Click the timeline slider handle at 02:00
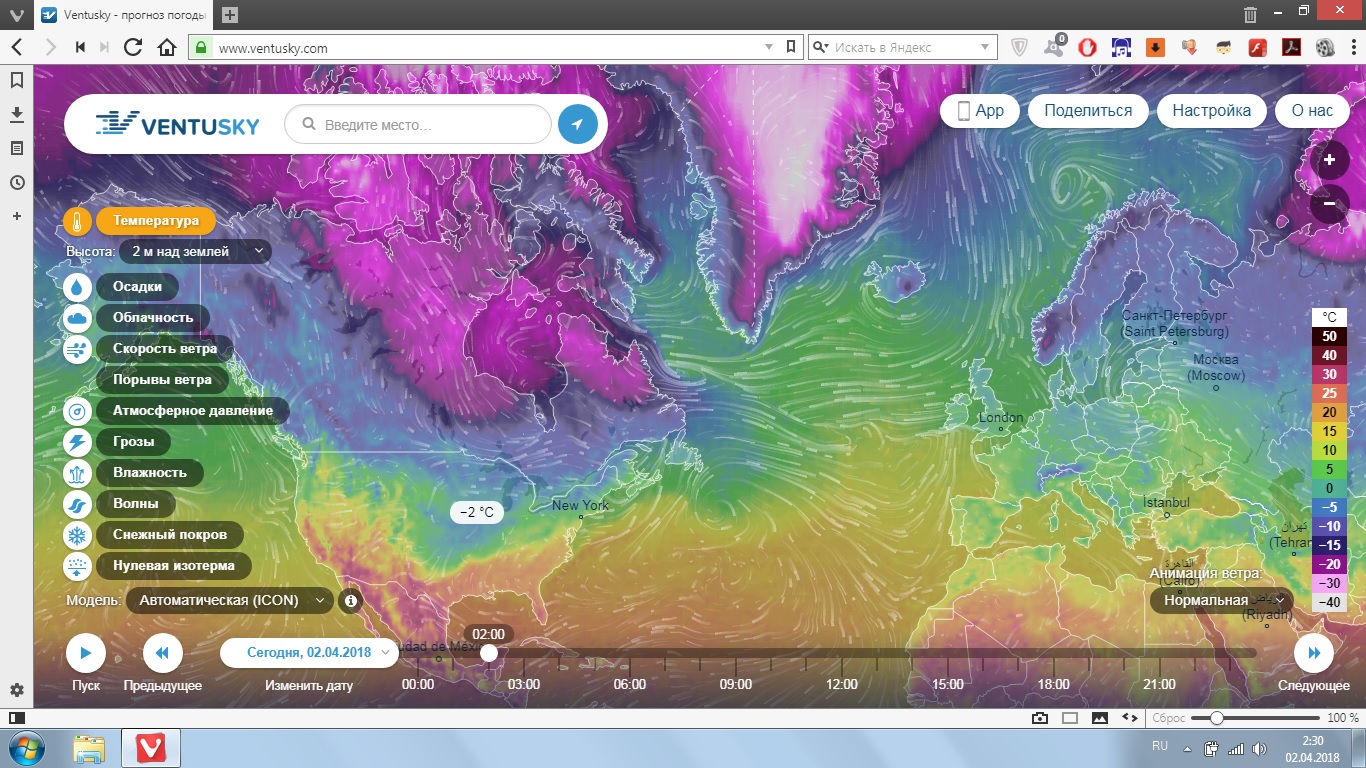1366x768 pixels. (488, 653)
